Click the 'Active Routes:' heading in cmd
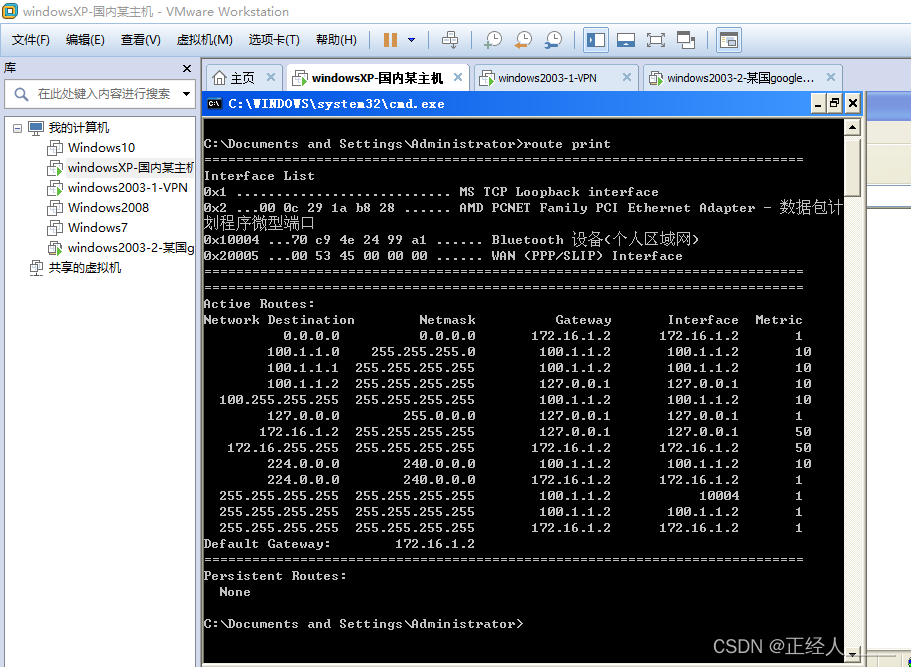Viewport: 911px width, 667px height. [259, 304]
